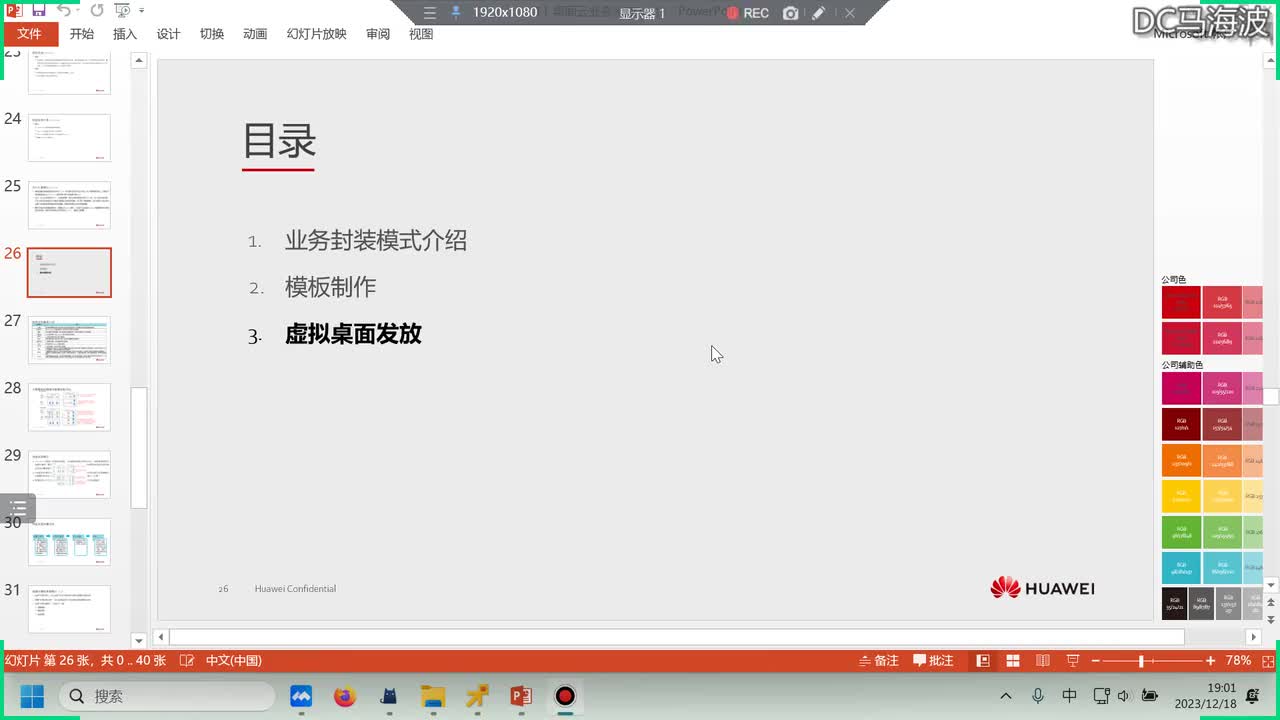
Task: Switch to Reading view
Action: 1043,661
